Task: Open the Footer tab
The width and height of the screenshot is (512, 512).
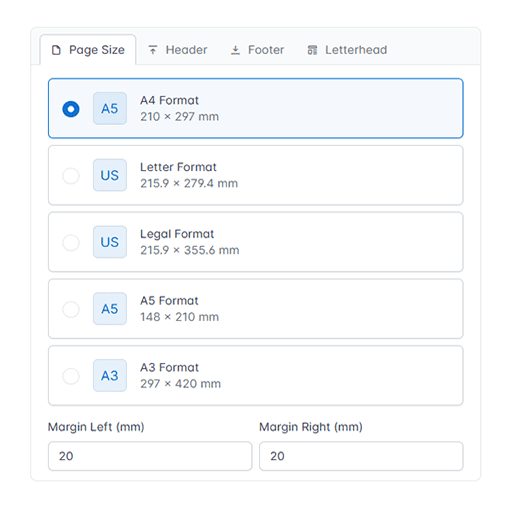Action: (257, 50)
